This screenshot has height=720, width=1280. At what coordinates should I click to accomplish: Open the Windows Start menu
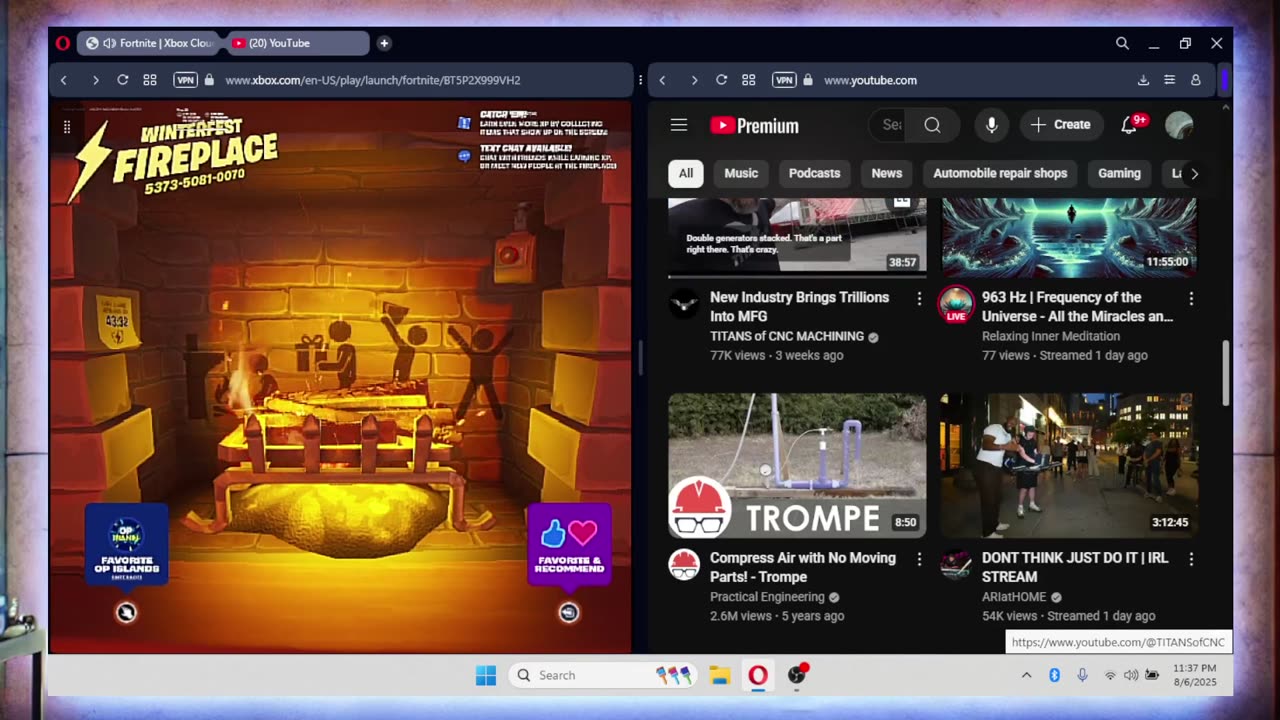486,675
